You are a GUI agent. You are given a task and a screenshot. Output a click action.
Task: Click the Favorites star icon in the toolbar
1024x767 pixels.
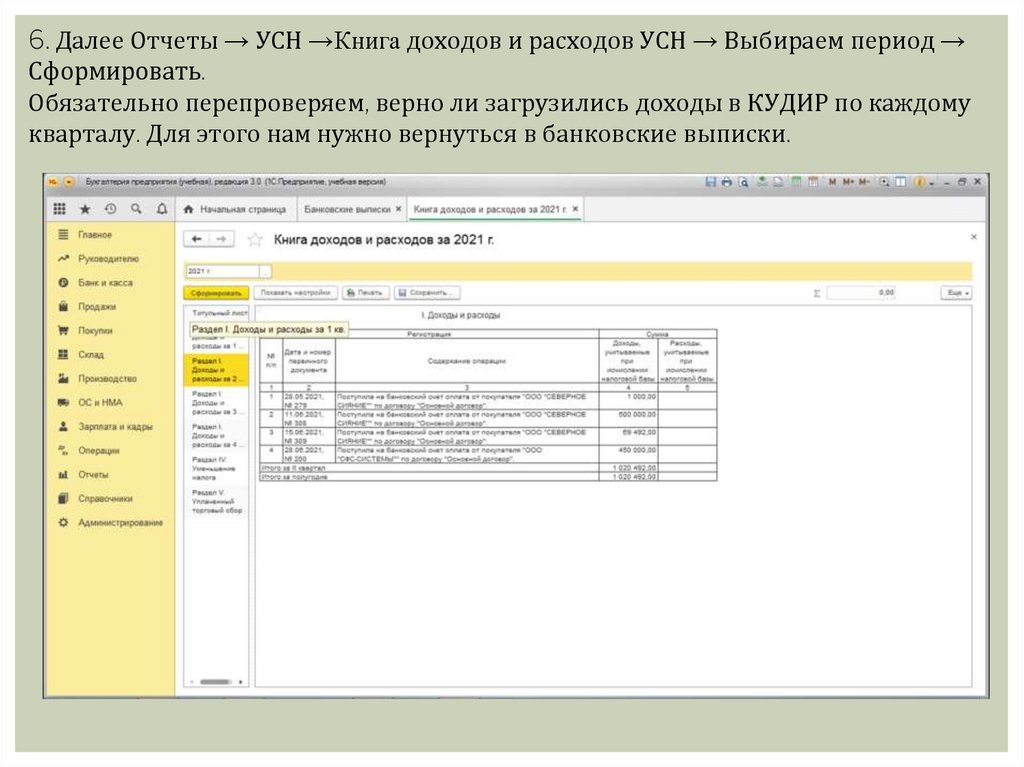[85, 209]
